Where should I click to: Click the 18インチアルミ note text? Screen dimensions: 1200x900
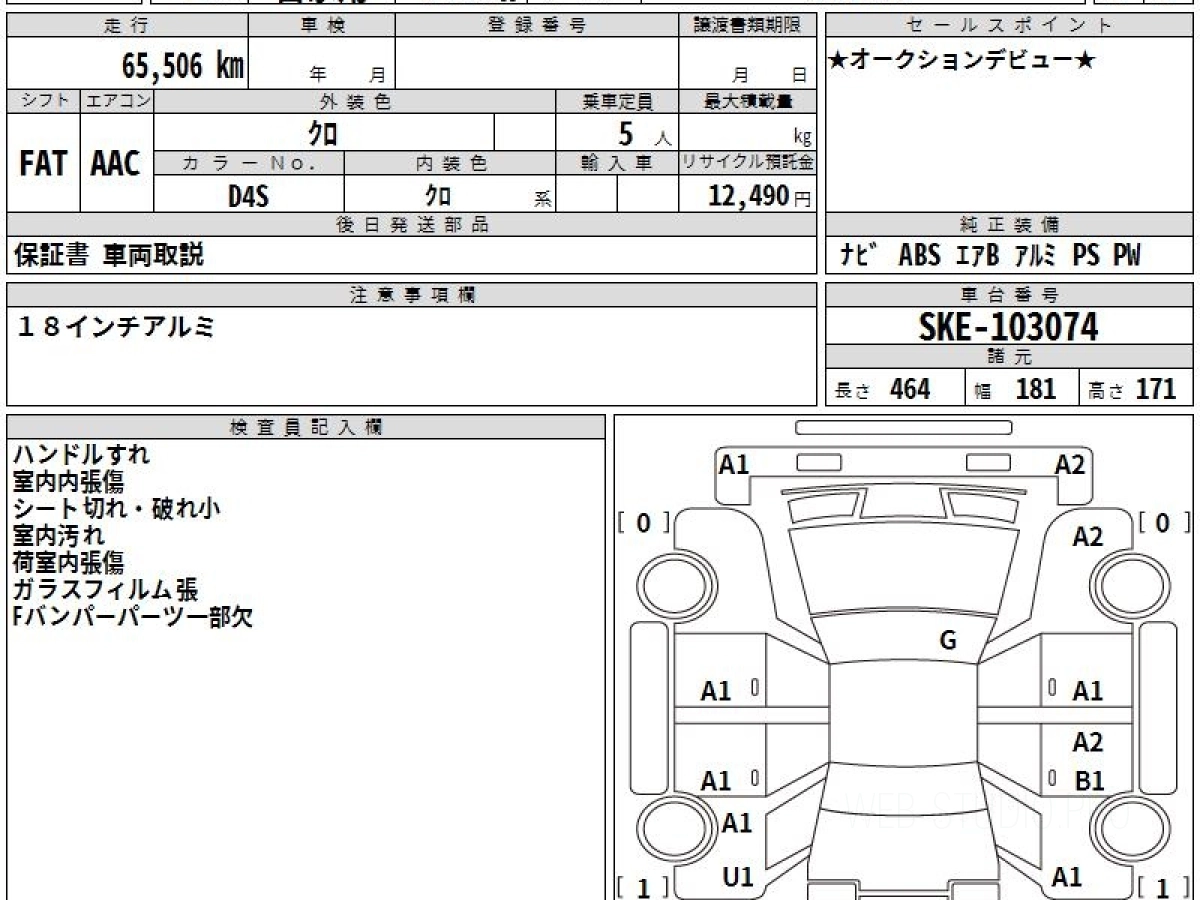115,326
